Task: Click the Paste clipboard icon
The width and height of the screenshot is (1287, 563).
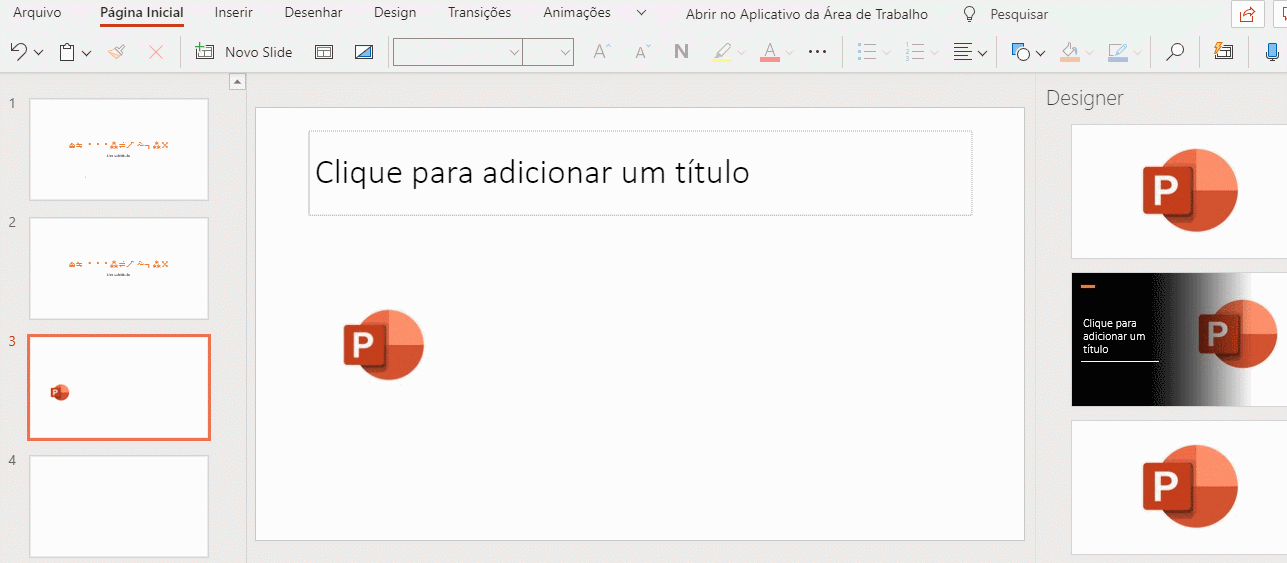Action: (67, 52)
